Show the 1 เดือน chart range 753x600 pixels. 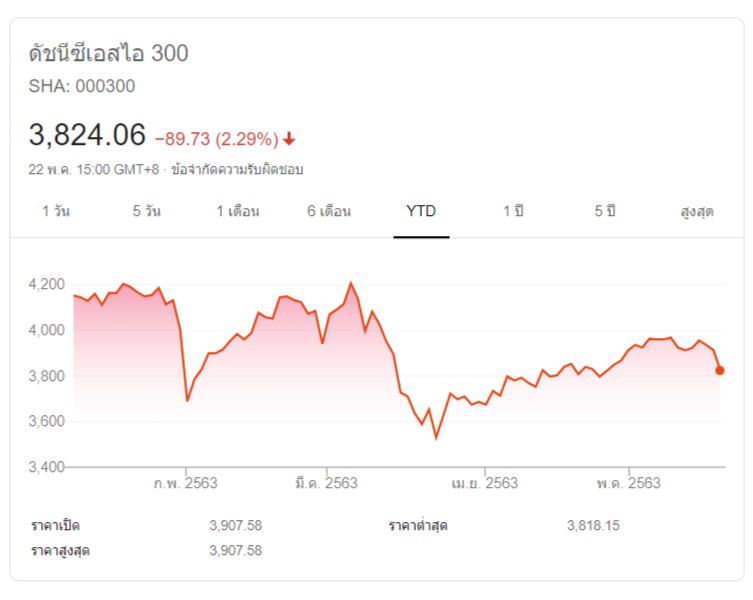pos(238,211)
